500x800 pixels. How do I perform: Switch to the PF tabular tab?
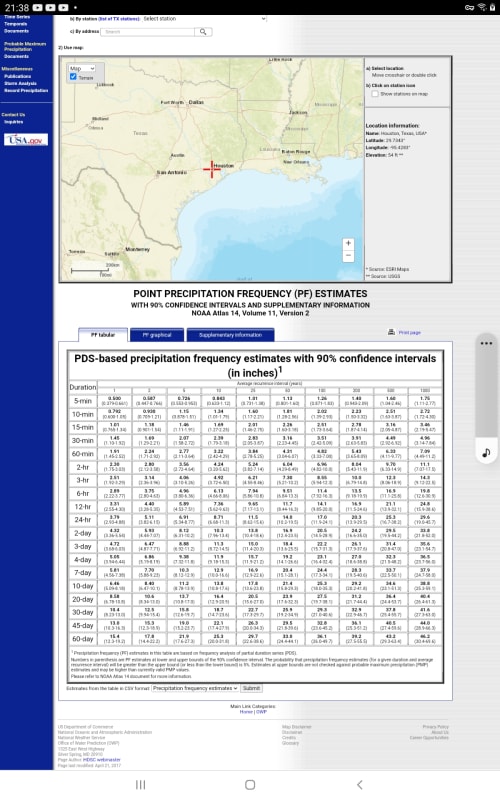(x=103, y=335)
